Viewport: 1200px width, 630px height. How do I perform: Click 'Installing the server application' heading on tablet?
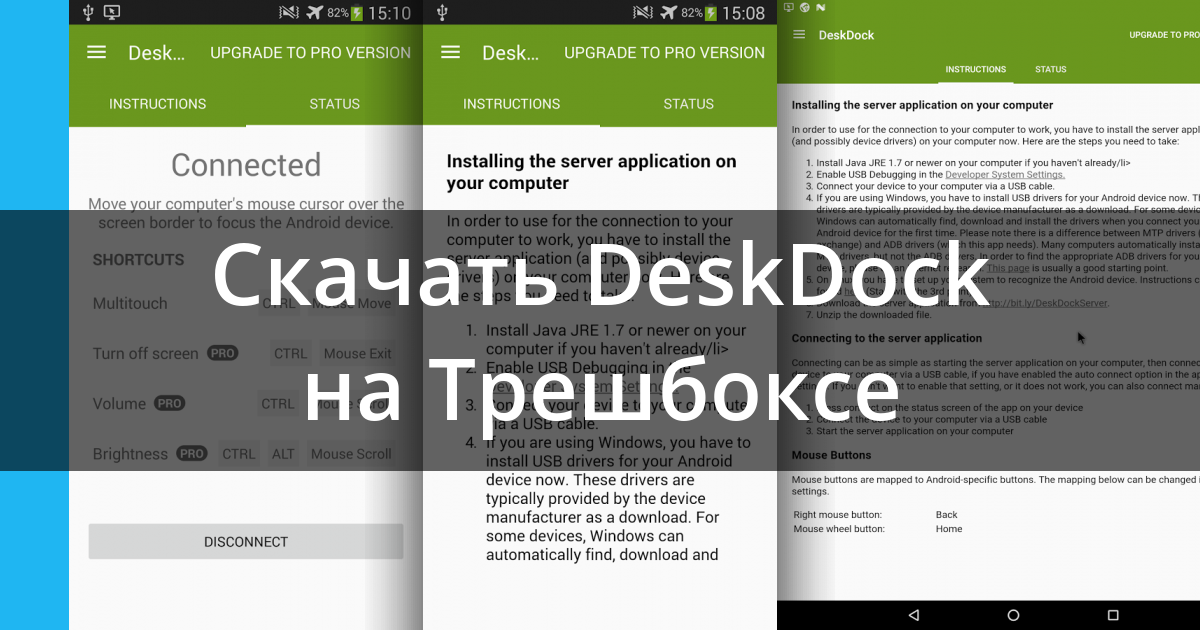922,105
